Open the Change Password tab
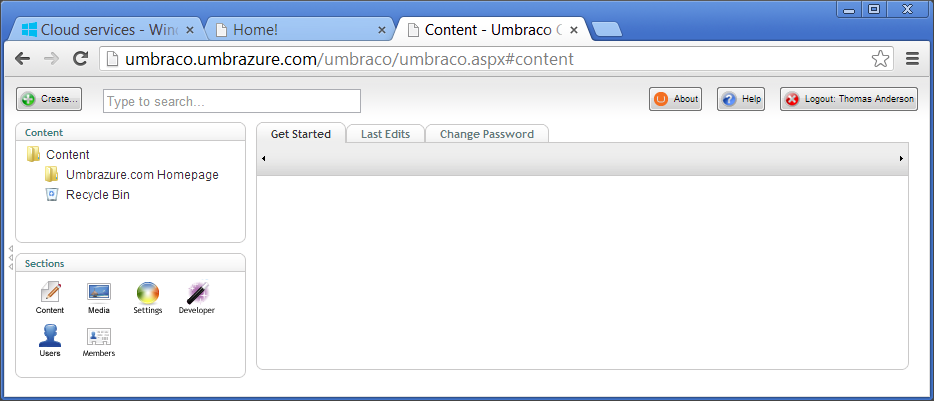 486,134
